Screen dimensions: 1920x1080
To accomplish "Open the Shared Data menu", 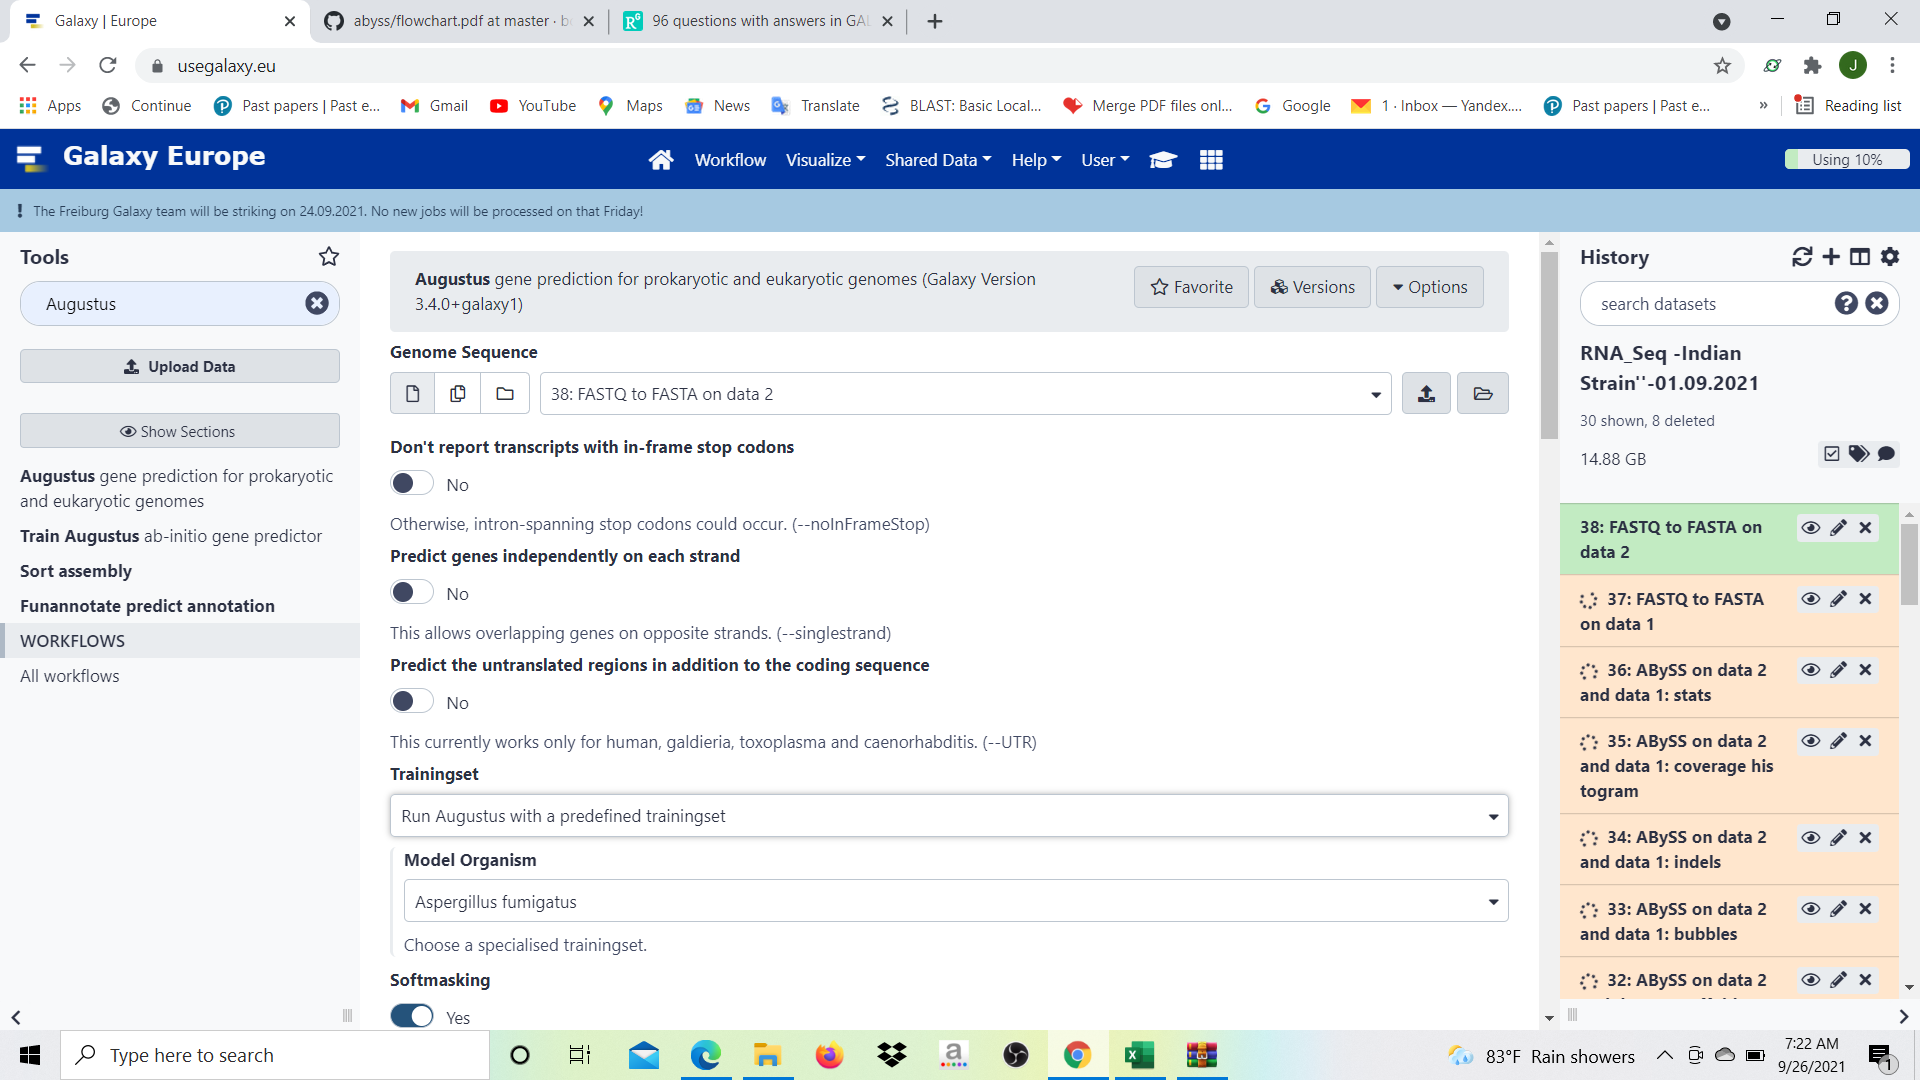I will pos(937,160).
